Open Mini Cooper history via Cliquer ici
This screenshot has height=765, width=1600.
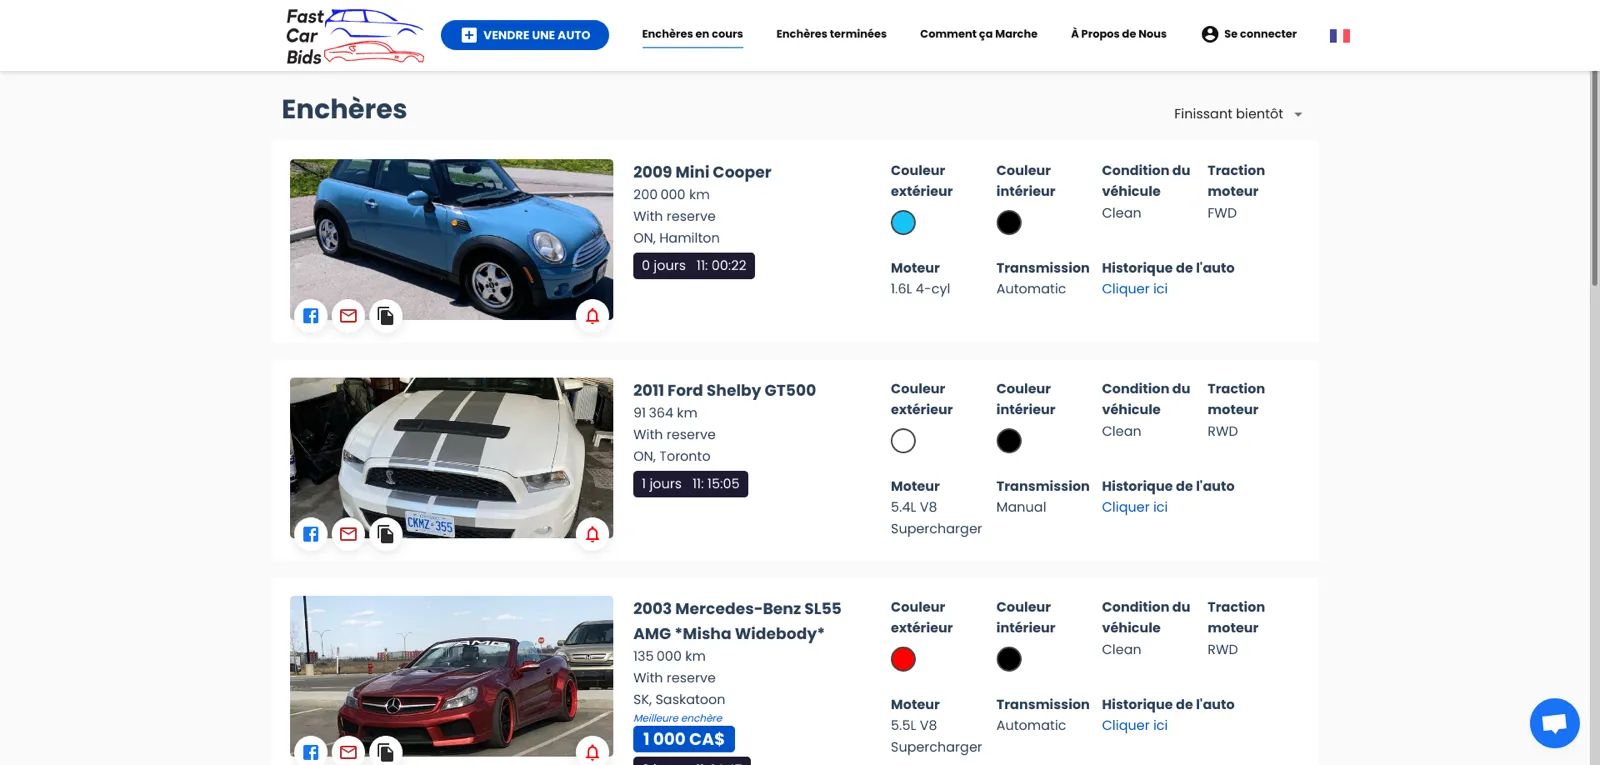1135,289
